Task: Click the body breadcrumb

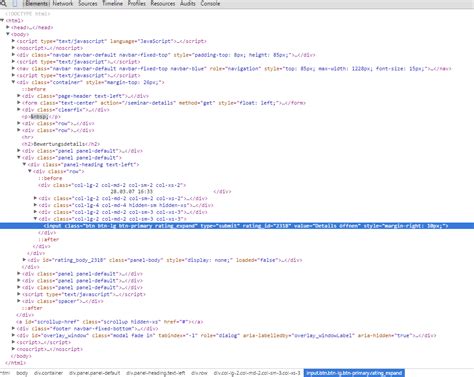Action: point(22,373)
